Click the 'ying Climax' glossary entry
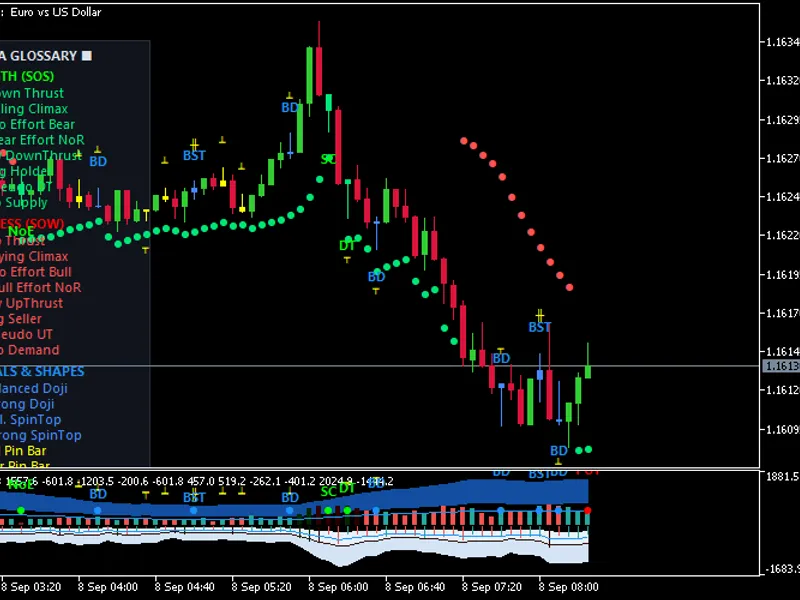This screenshot has width=800, height=600. tap(34, 256)
